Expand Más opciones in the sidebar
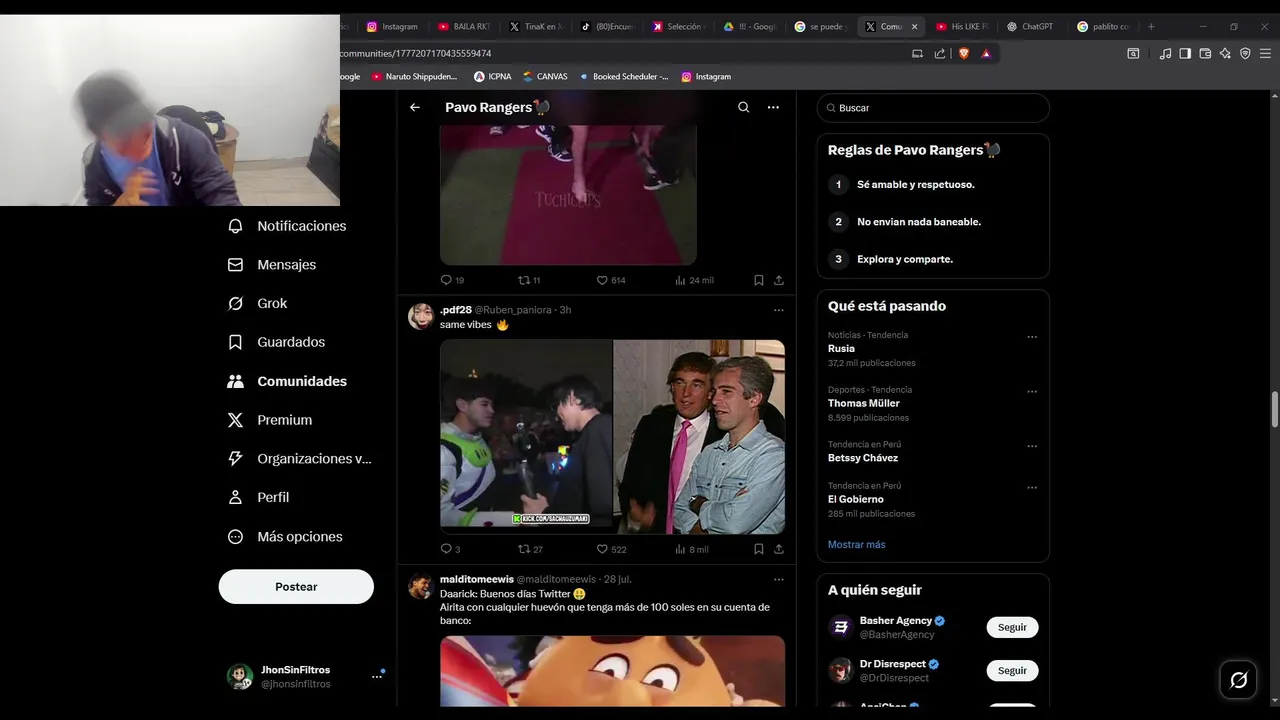This screenshot has width=1280, height=720. (x=286, y=537)
